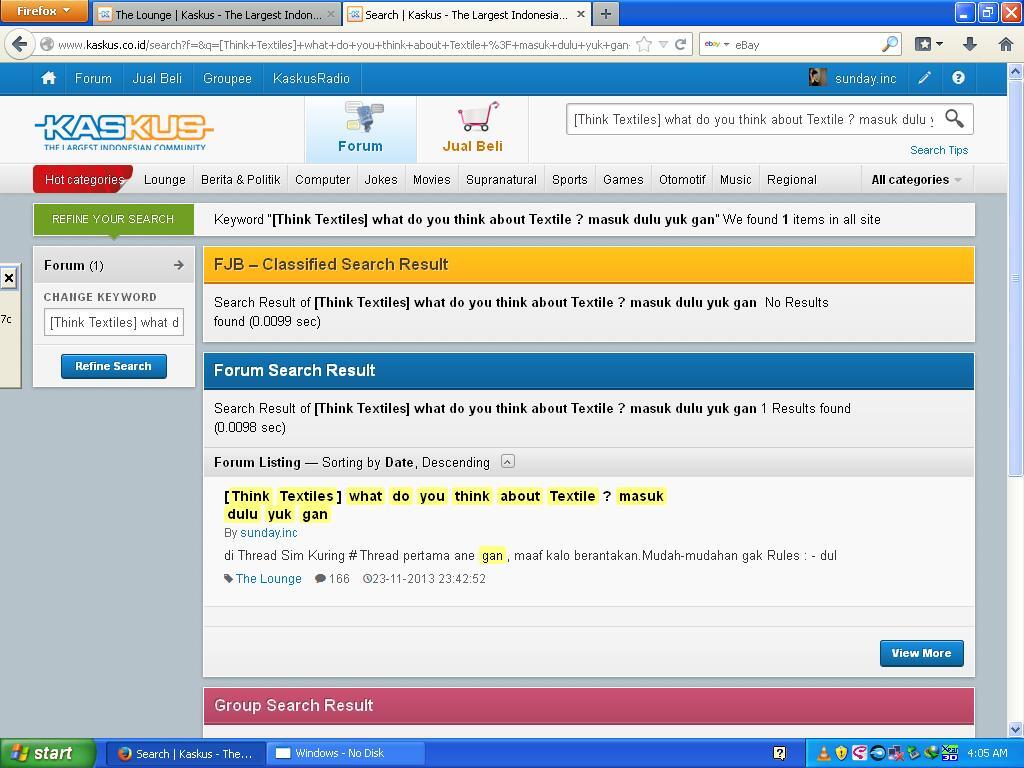Open Music category
This screenshot has height=768, width=1024.
pos(735,180)
